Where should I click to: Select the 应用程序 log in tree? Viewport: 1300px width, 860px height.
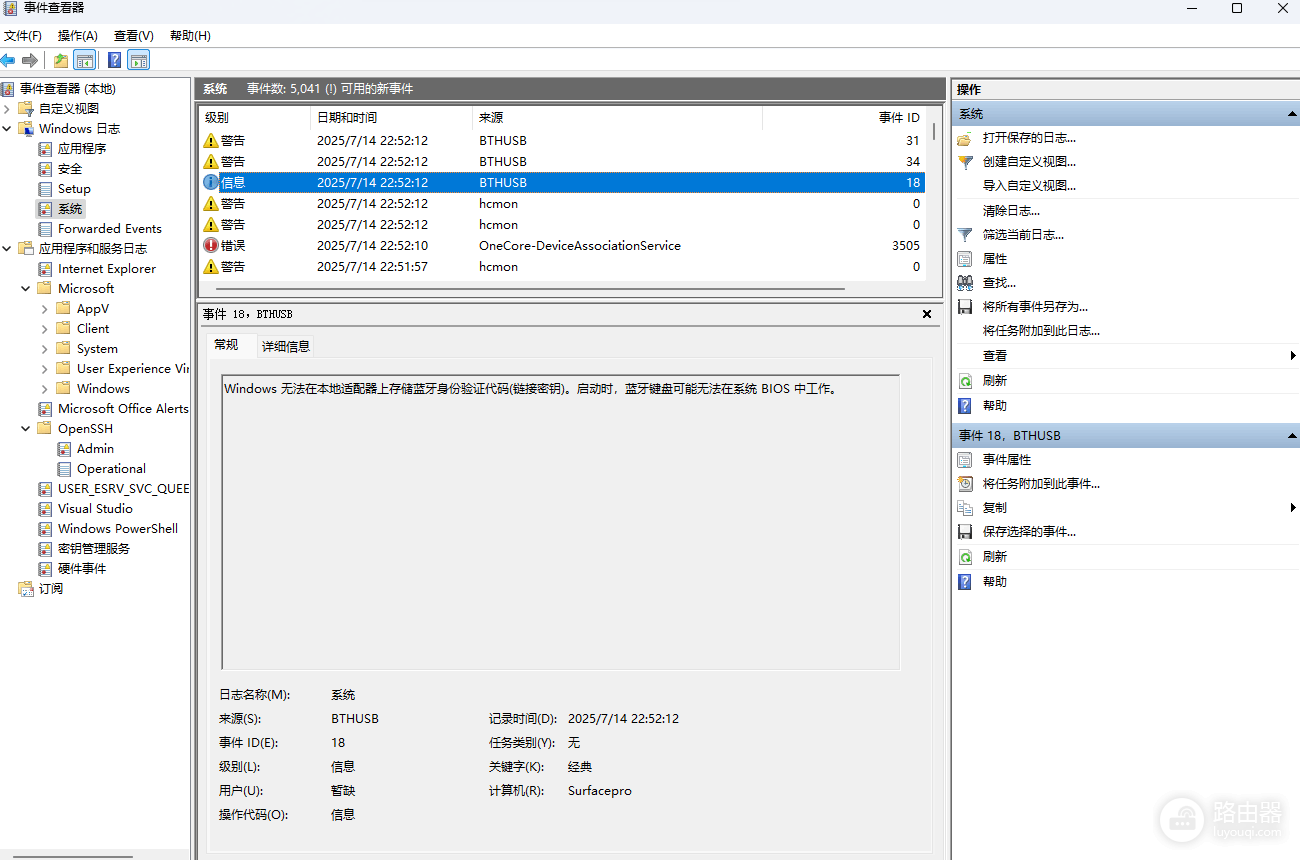click(x=82, y=149)
